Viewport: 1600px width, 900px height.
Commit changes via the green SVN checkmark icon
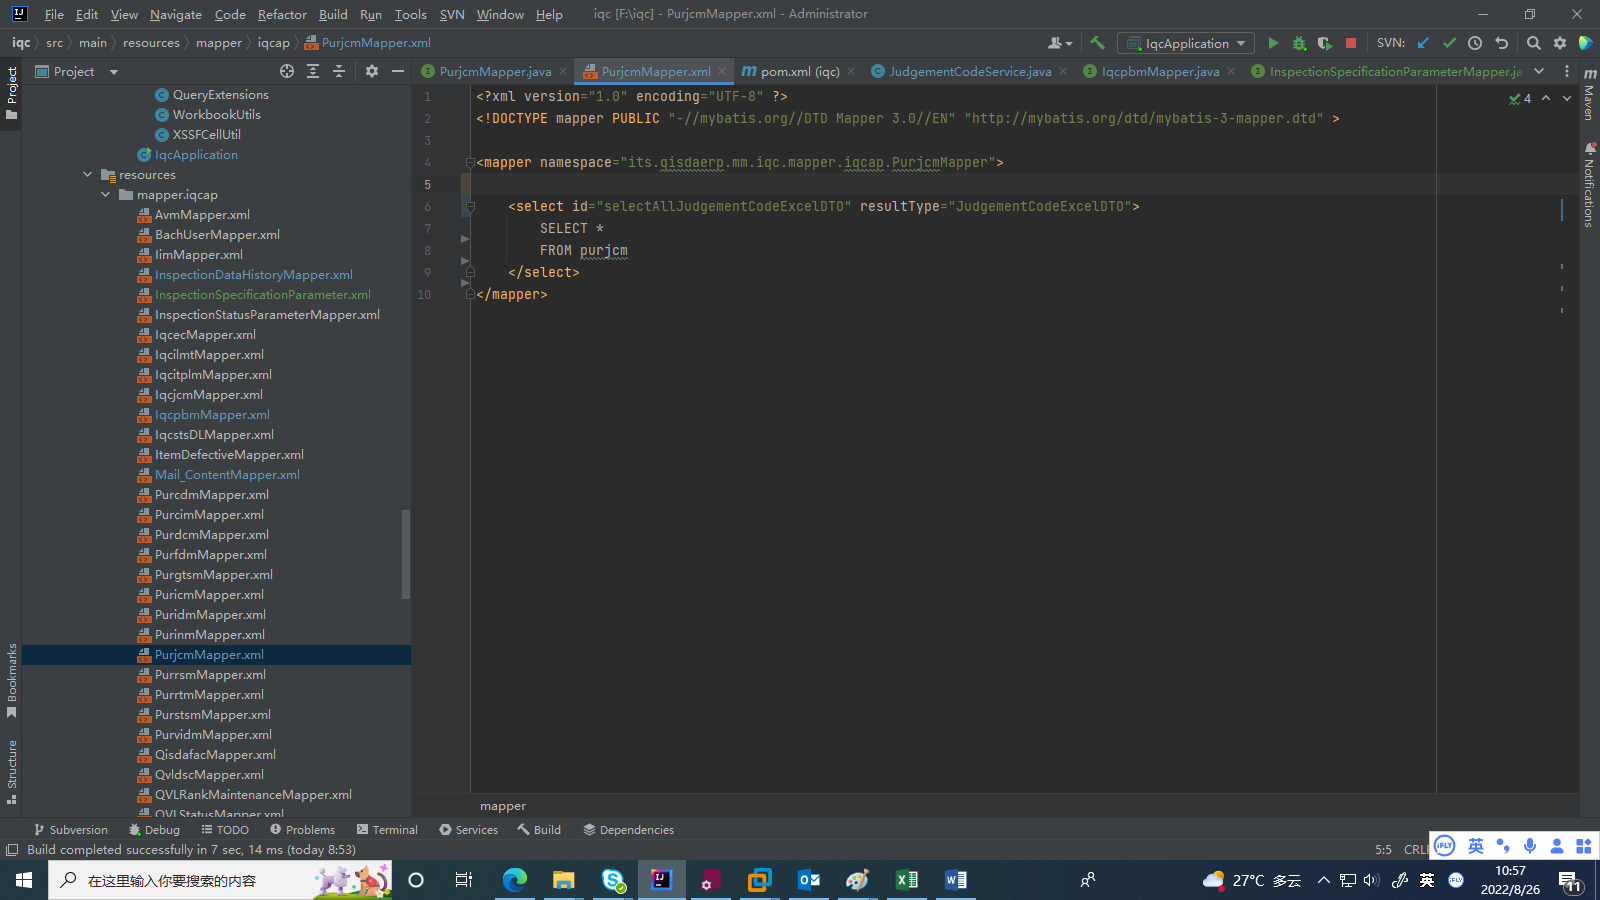point(1449,43)
